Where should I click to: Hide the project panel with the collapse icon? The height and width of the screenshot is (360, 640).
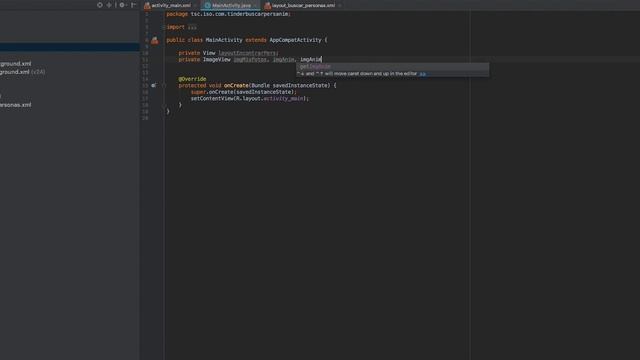click(x=133, y=5)
